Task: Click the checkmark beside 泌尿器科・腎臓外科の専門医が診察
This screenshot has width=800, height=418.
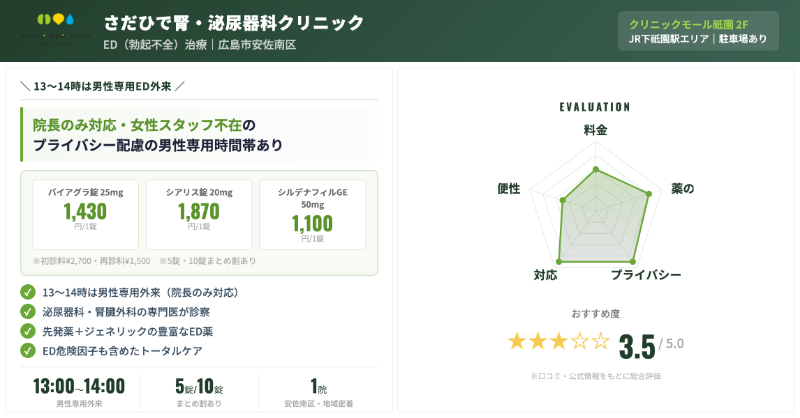Action: coord(28,312)
